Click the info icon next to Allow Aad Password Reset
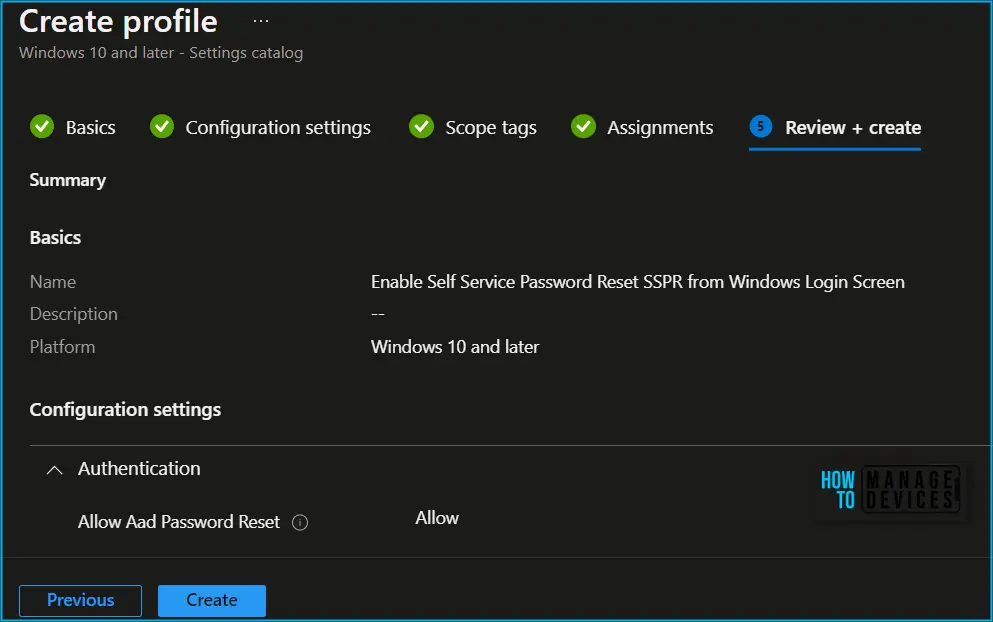Viewport: 993px width, 622px height. click(x=300, y=523)
